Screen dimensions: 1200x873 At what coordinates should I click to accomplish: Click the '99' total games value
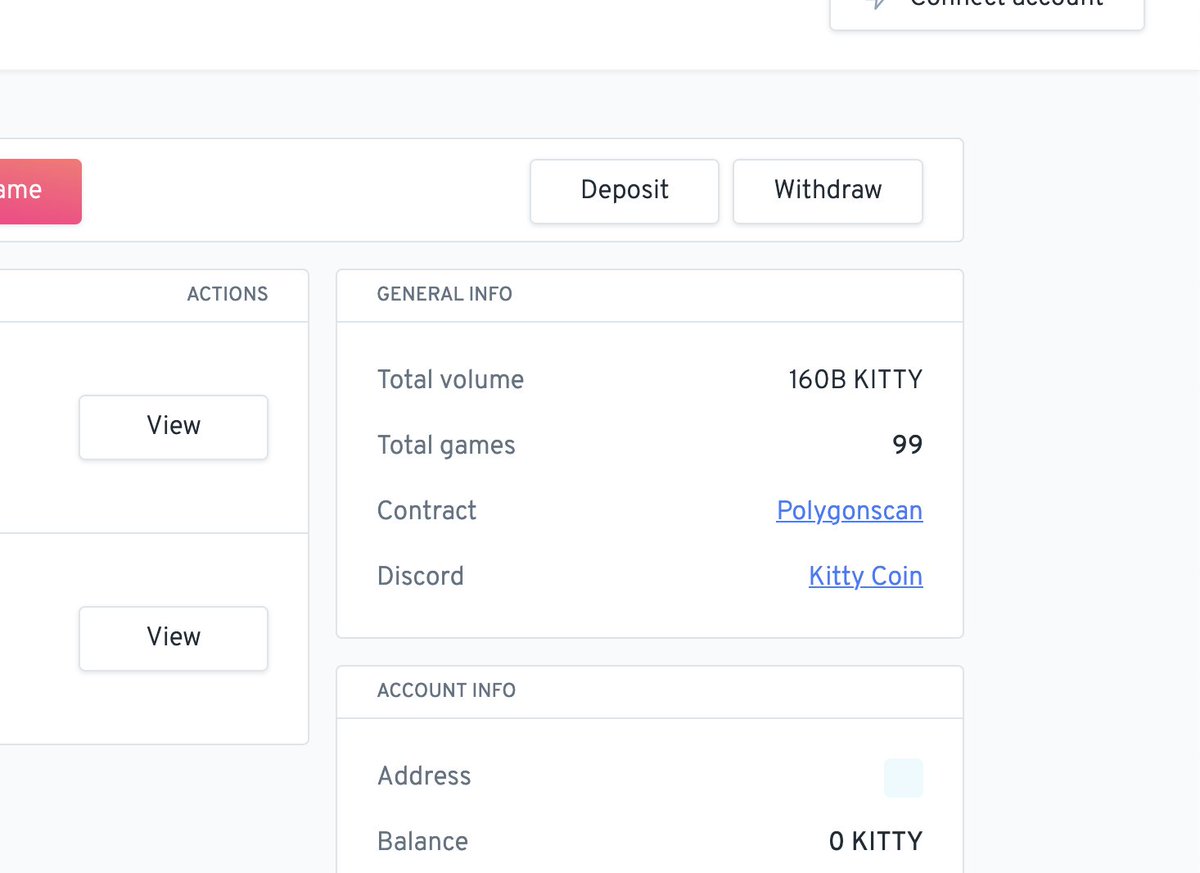907,445
